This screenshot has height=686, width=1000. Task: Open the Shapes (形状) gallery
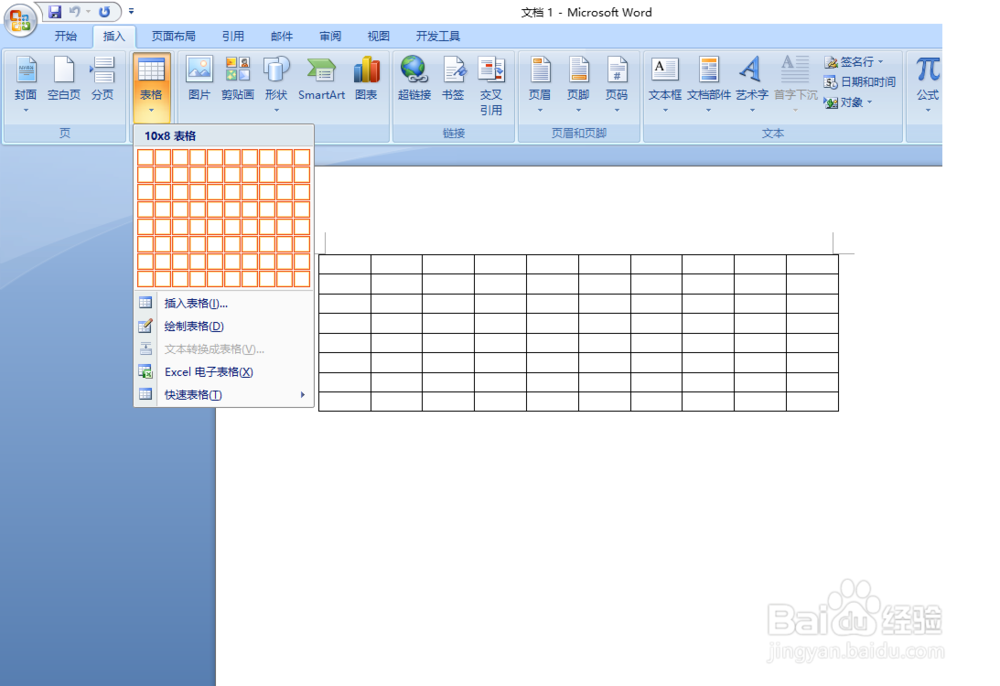pyautogui.click(x=276, y=84)
